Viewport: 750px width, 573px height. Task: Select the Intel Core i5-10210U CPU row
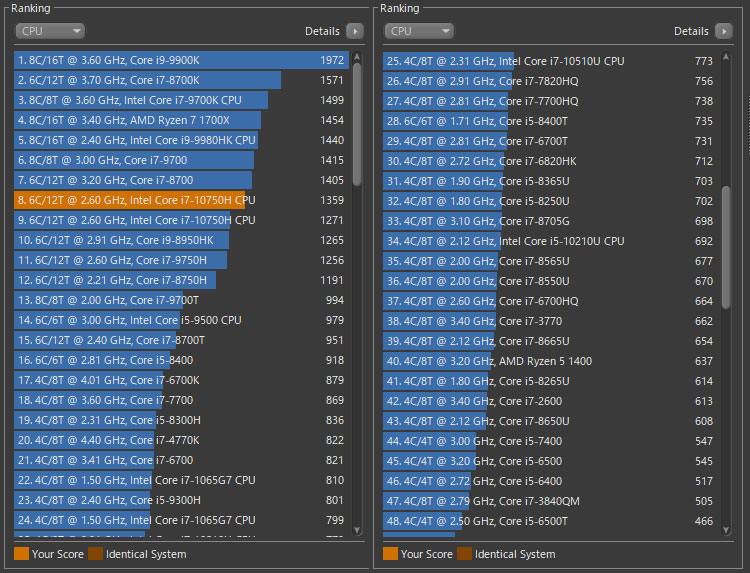[x=551, y=241]
